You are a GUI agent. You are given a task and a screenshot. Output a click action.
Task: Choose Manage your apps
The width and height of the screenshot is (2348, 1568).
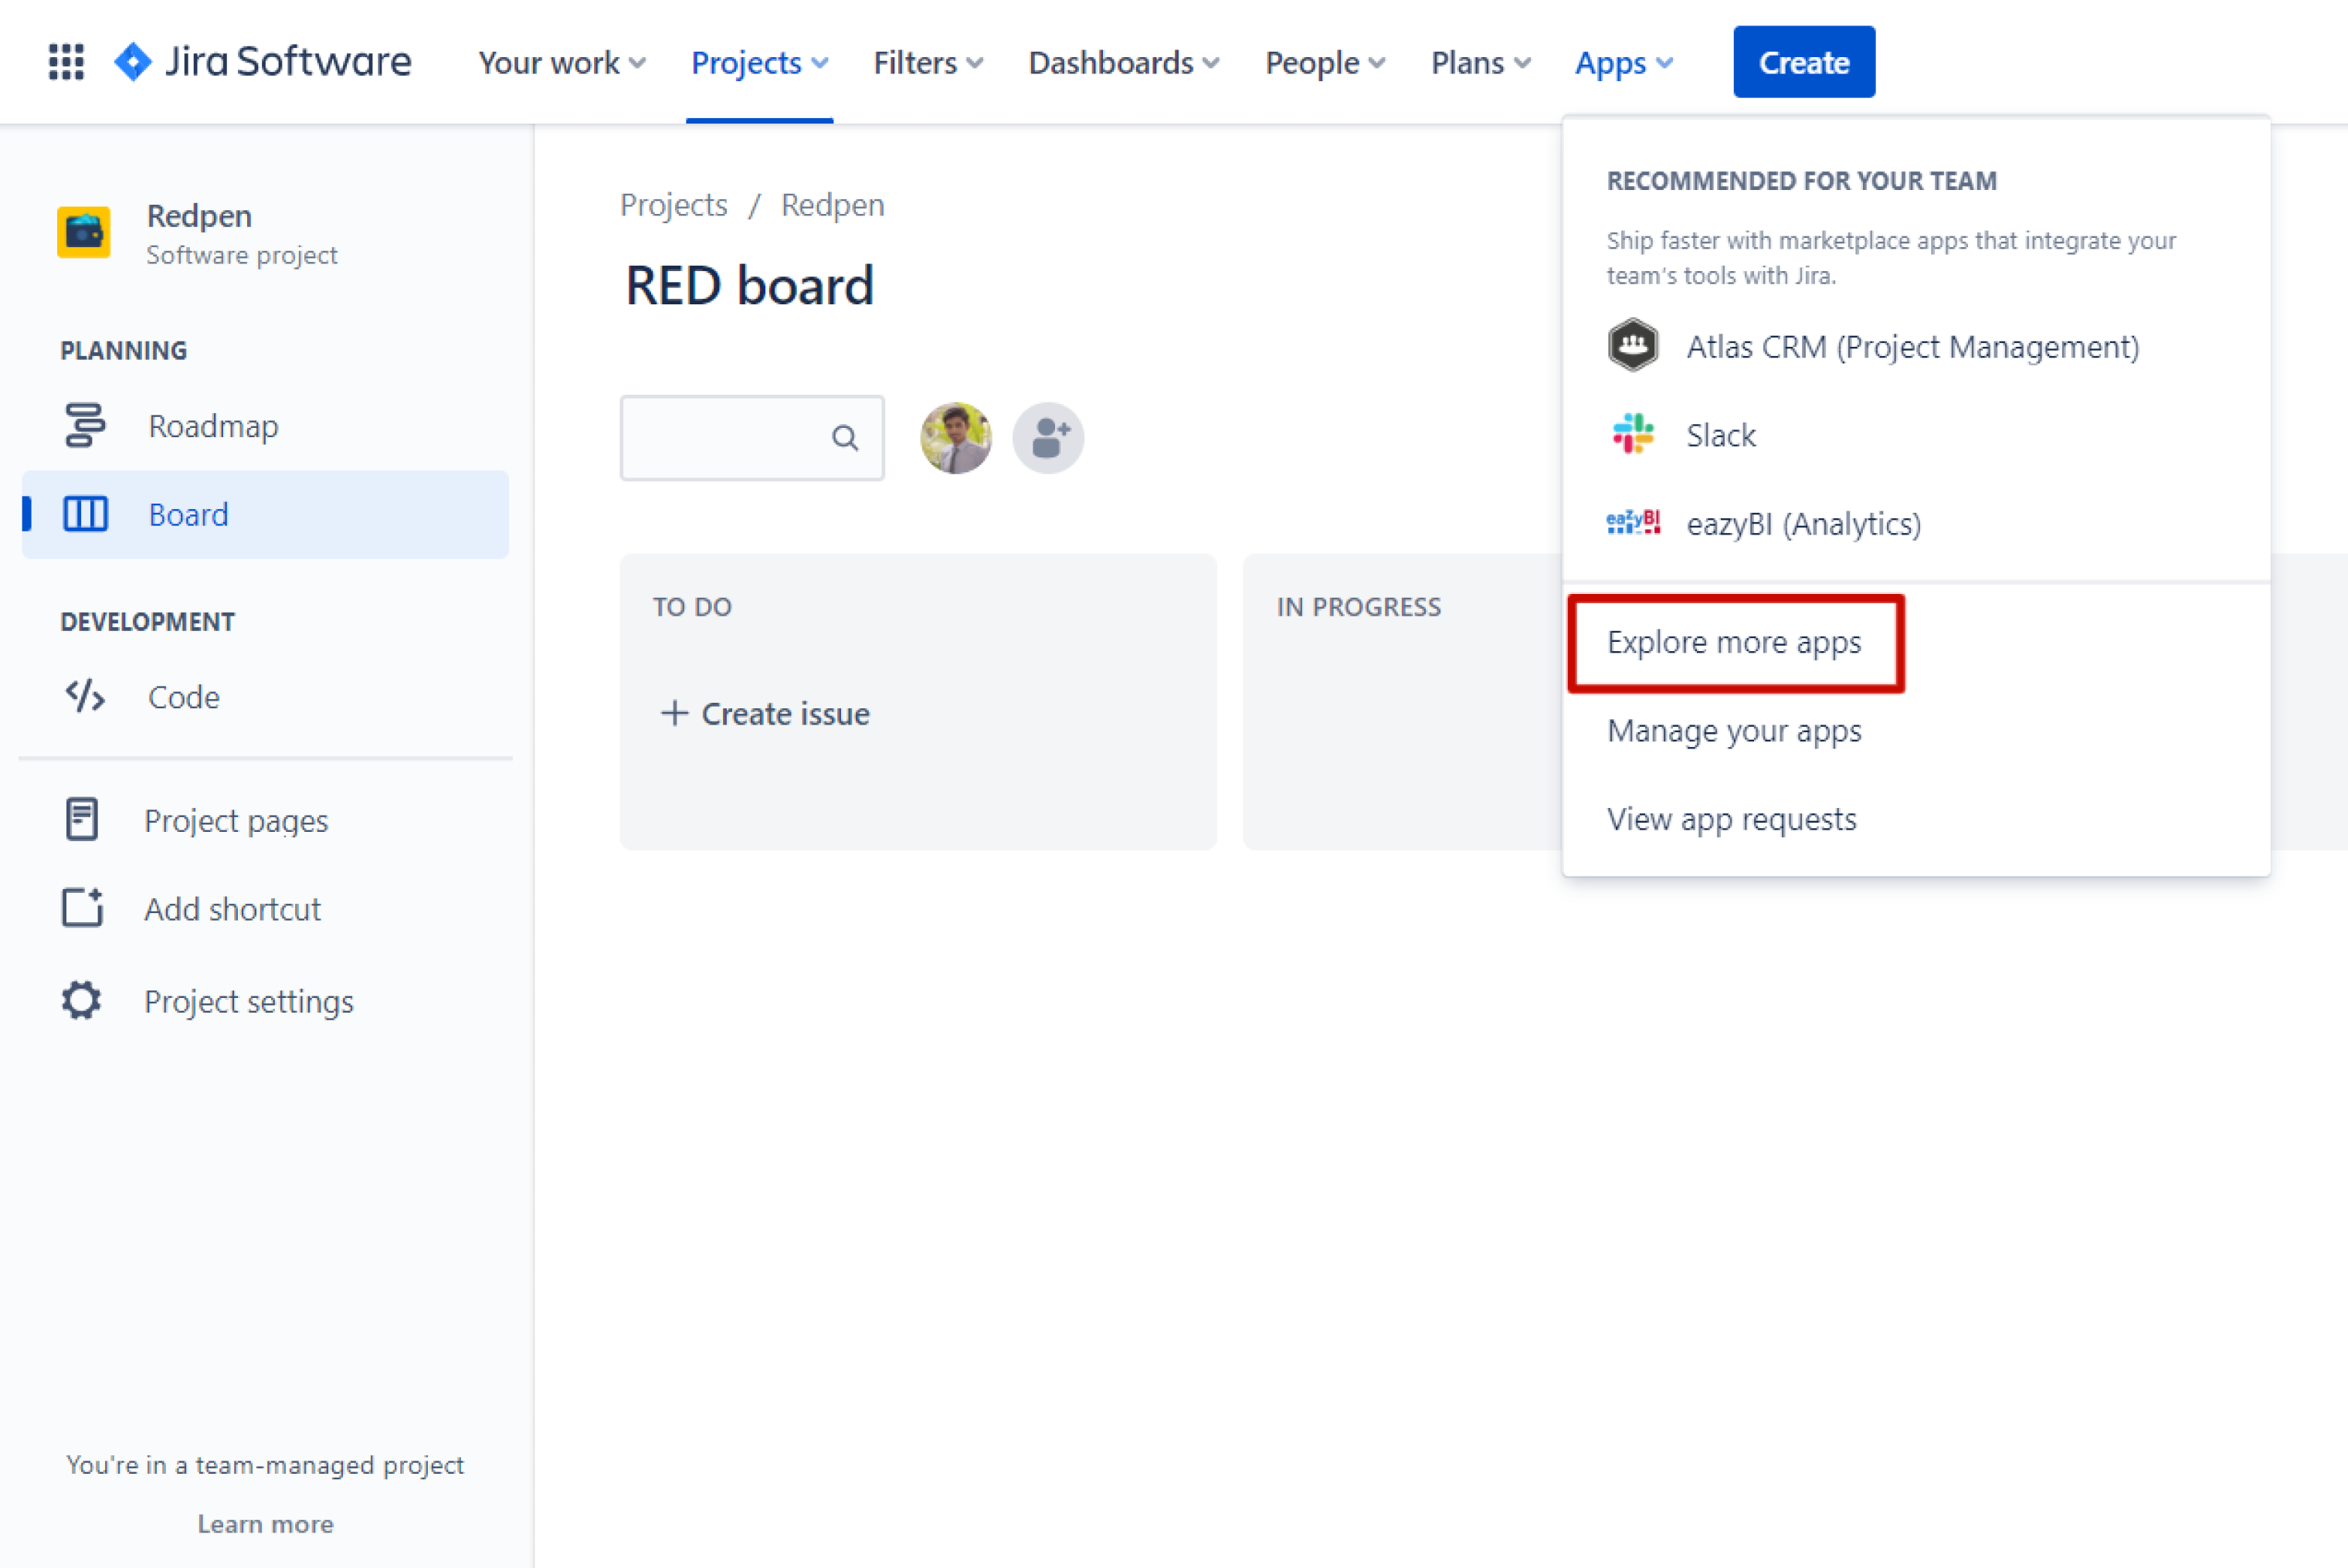pos(1916,730)
